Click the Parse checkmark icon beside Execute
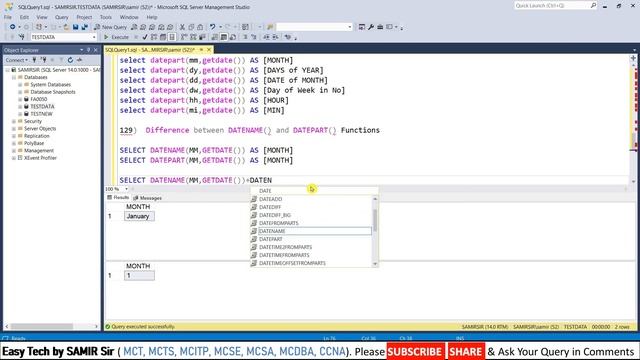 point(145,37)
